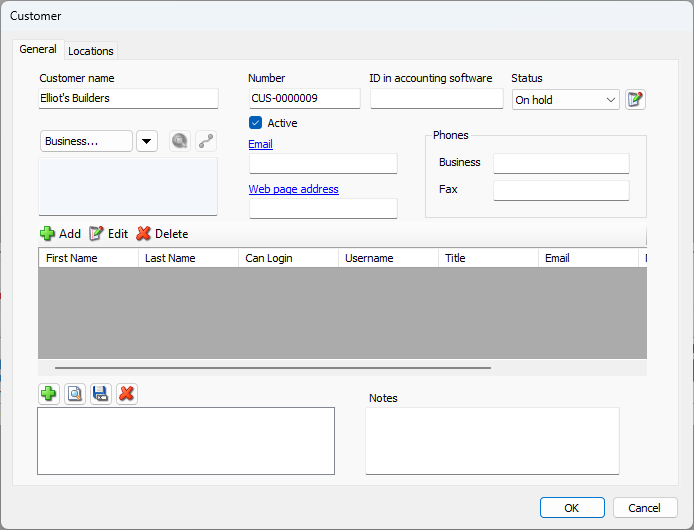Click the green plus Add contact icon

[47, 233]
